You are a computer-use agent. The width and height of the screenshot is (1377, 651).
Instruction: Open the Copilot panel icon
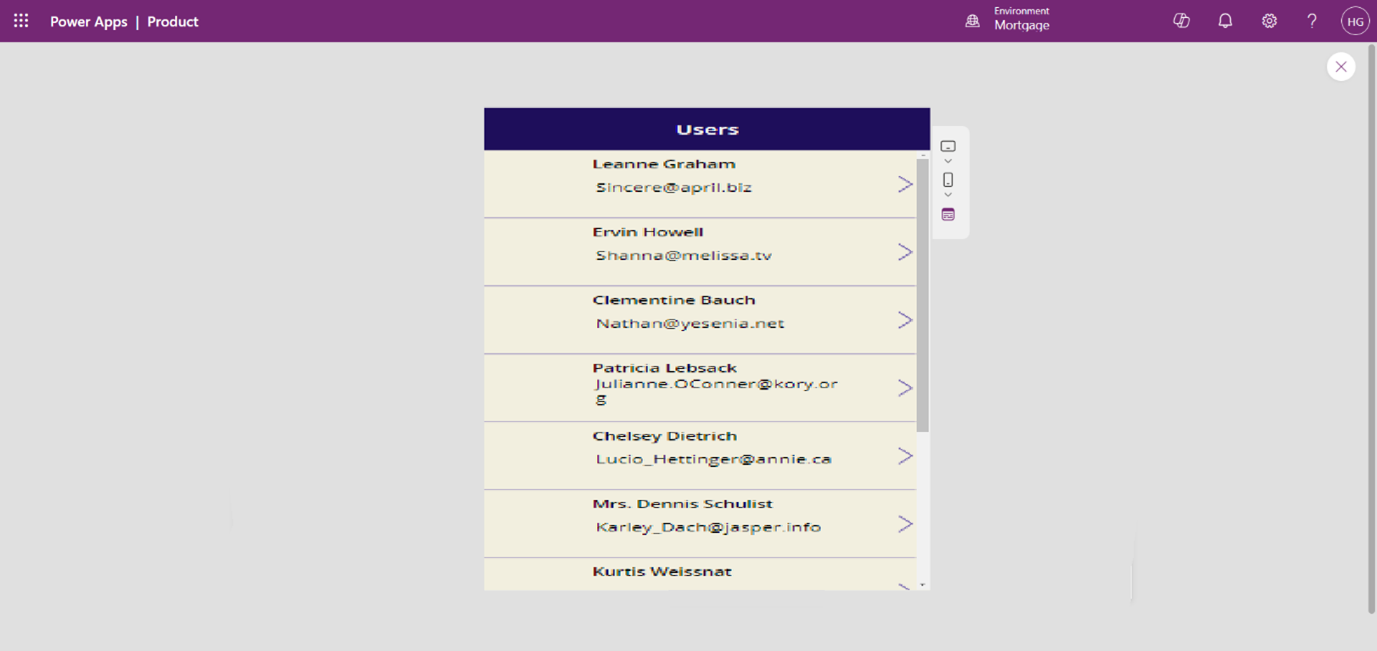point(1181,21)
